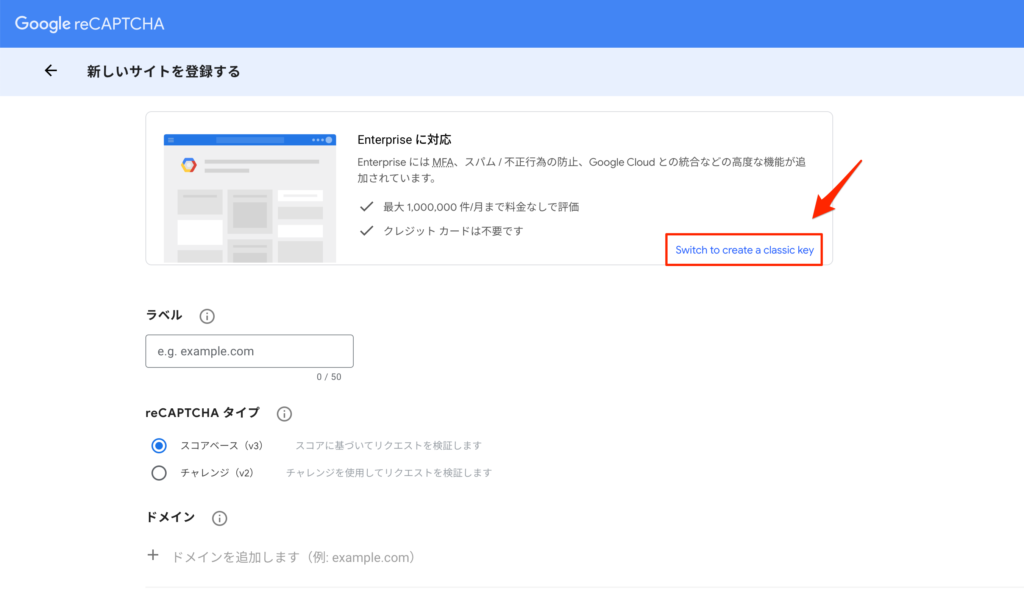Open the Switch to create a classic key link
This screenshot has width=1024, height=610.
click(744, 250)
